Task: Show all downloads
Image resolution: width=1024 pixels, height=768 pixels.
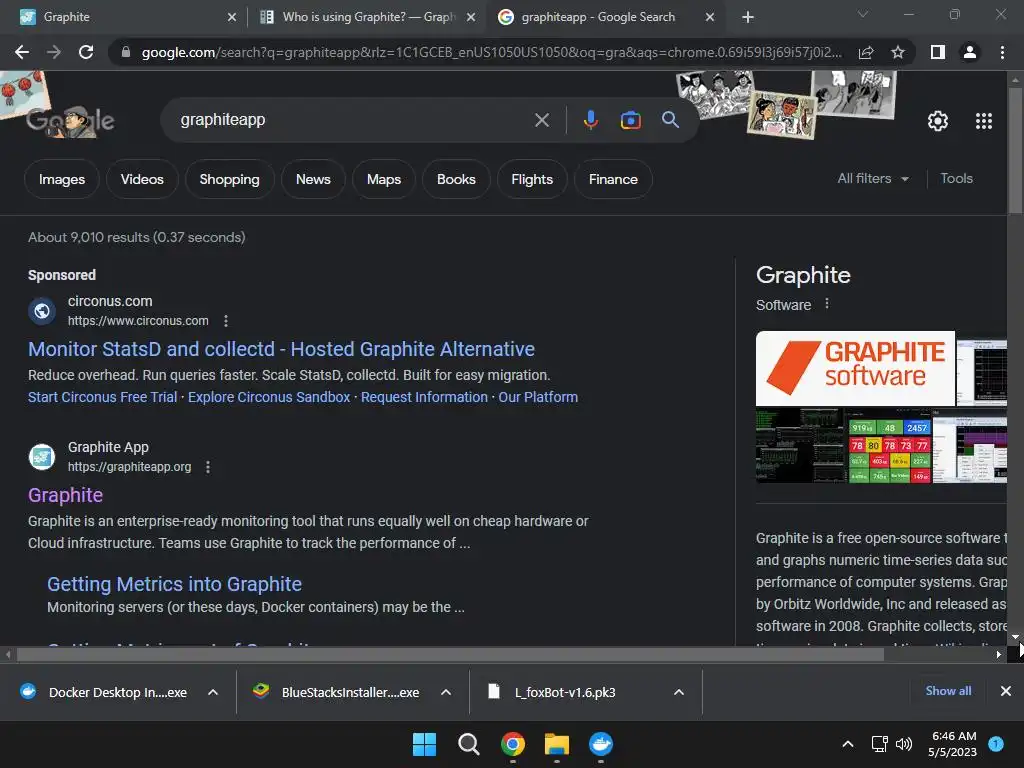Action: (948, 691)
